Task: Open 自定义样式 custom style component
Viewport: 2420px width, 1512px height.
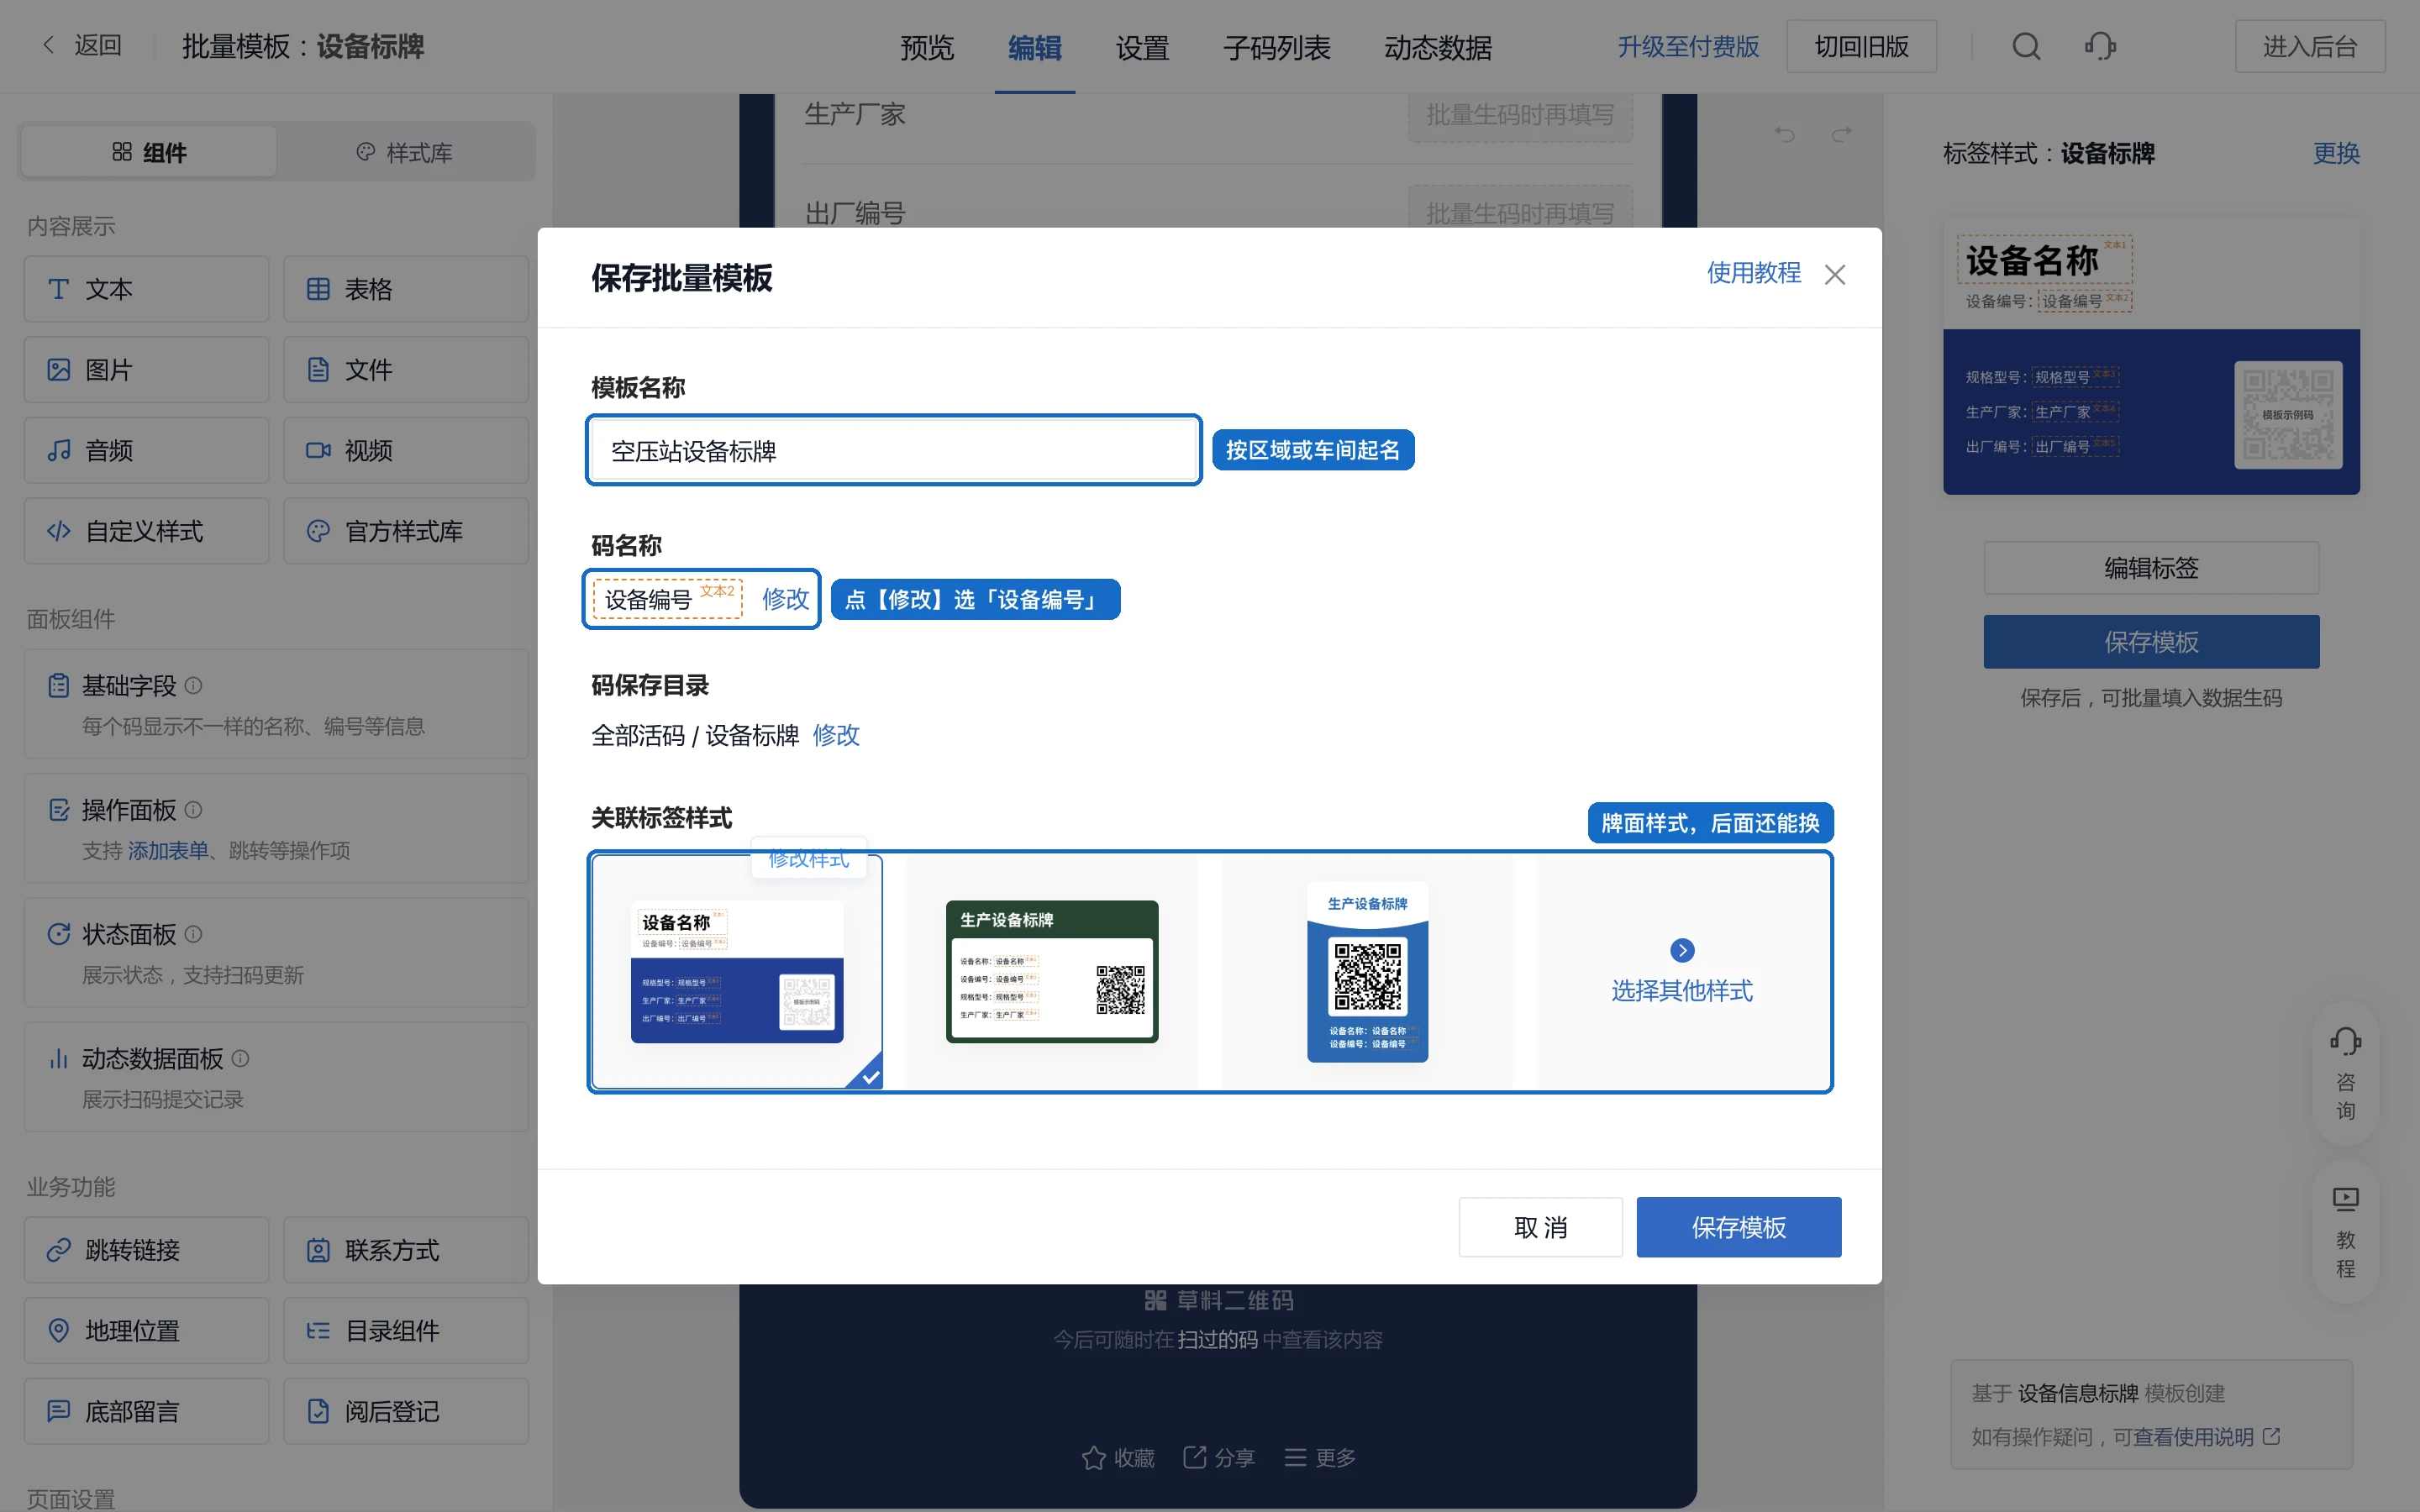Action: [147, 531]
